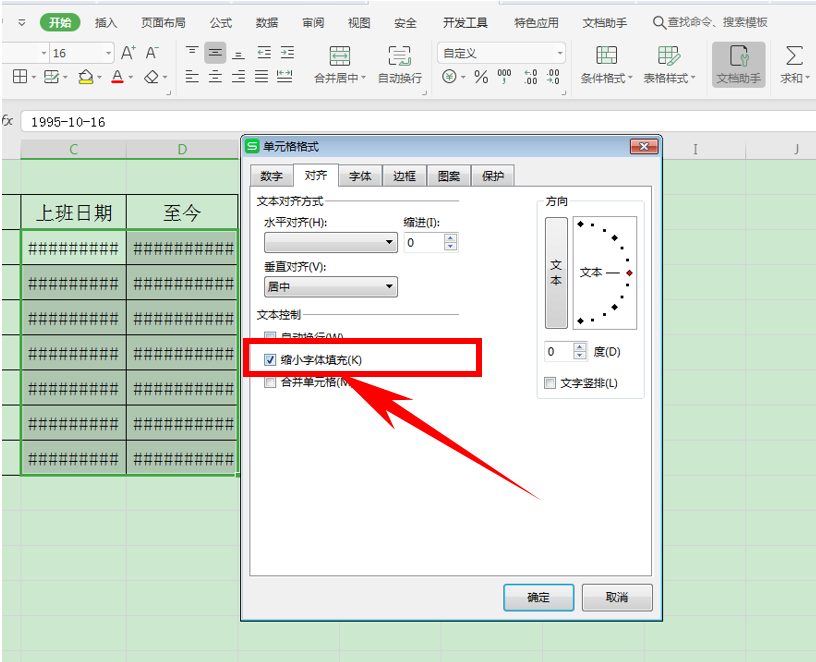Screen dimensions: 816x662
Task: Check the 文字竖排(L) option
Action: 549,383
